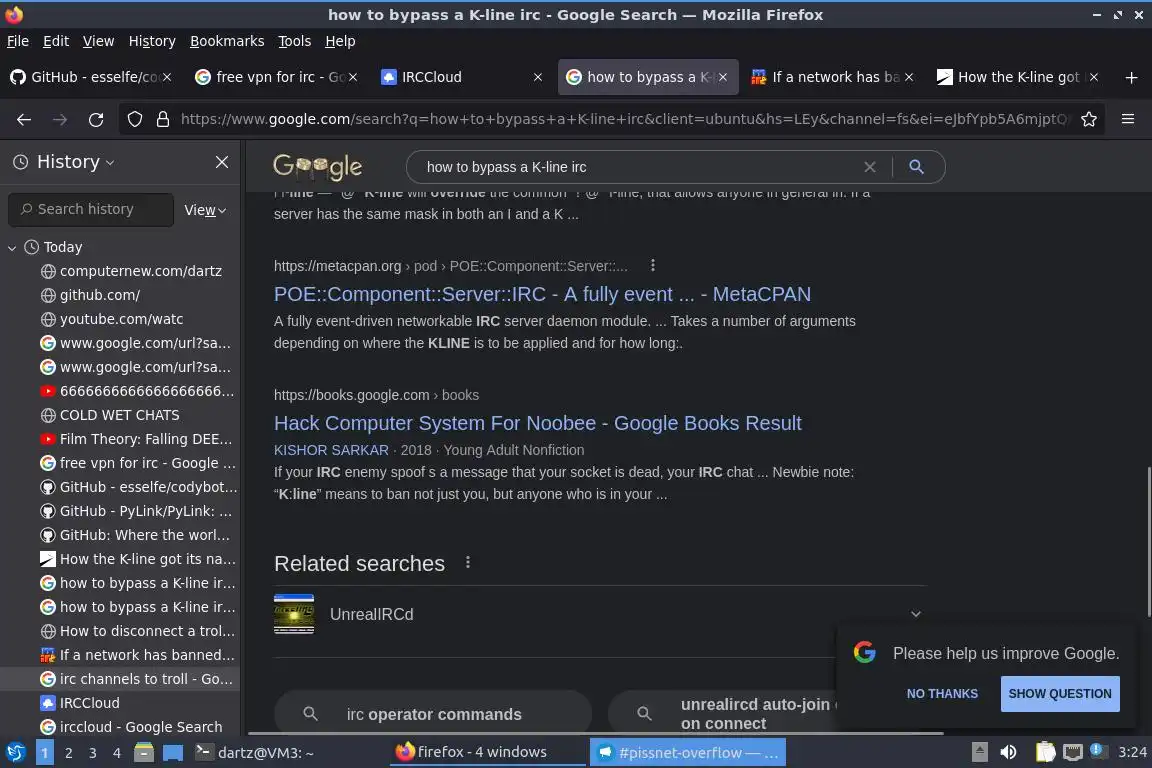This screenshot has height=768, width=1152.
Task: Open site security padlock info
Action: pyautogui.click(x=163, y=119)
